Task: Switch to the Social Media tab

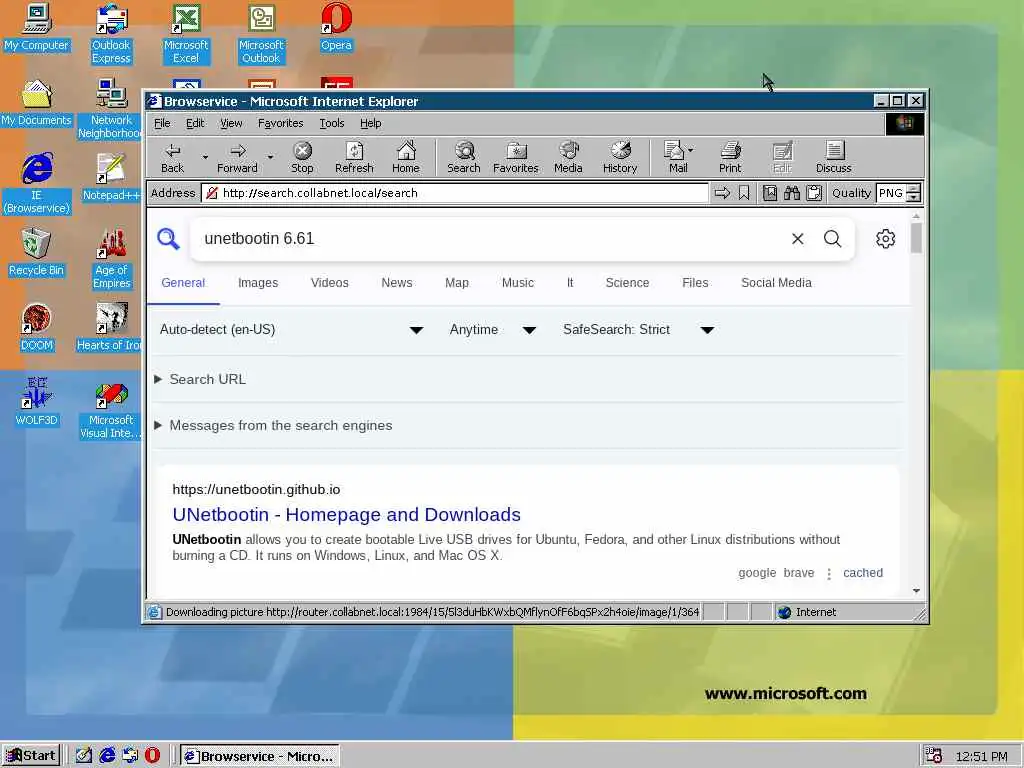Action: [776, 283]
